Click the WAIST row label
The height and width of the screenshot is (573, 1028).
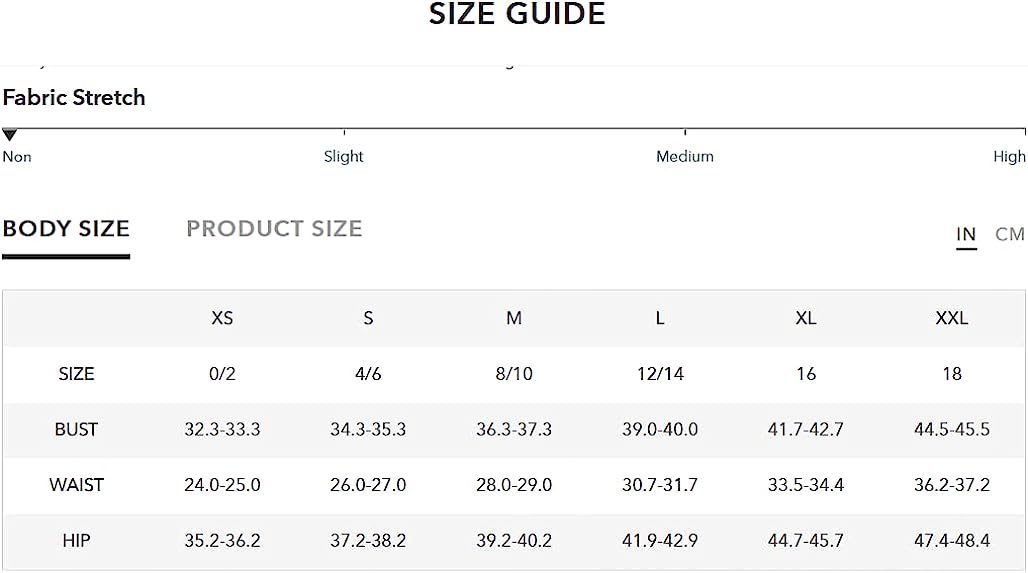tap(76, 485)
